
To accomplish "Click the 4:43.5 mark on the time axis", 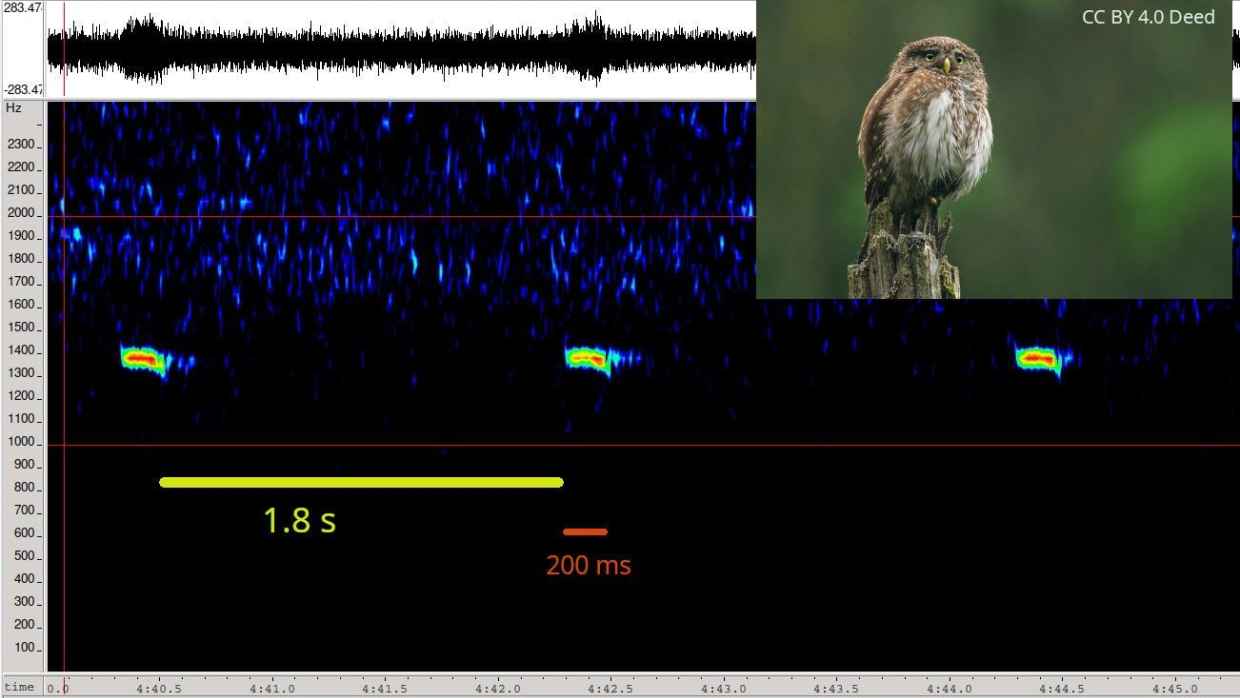I will point(836,688).
